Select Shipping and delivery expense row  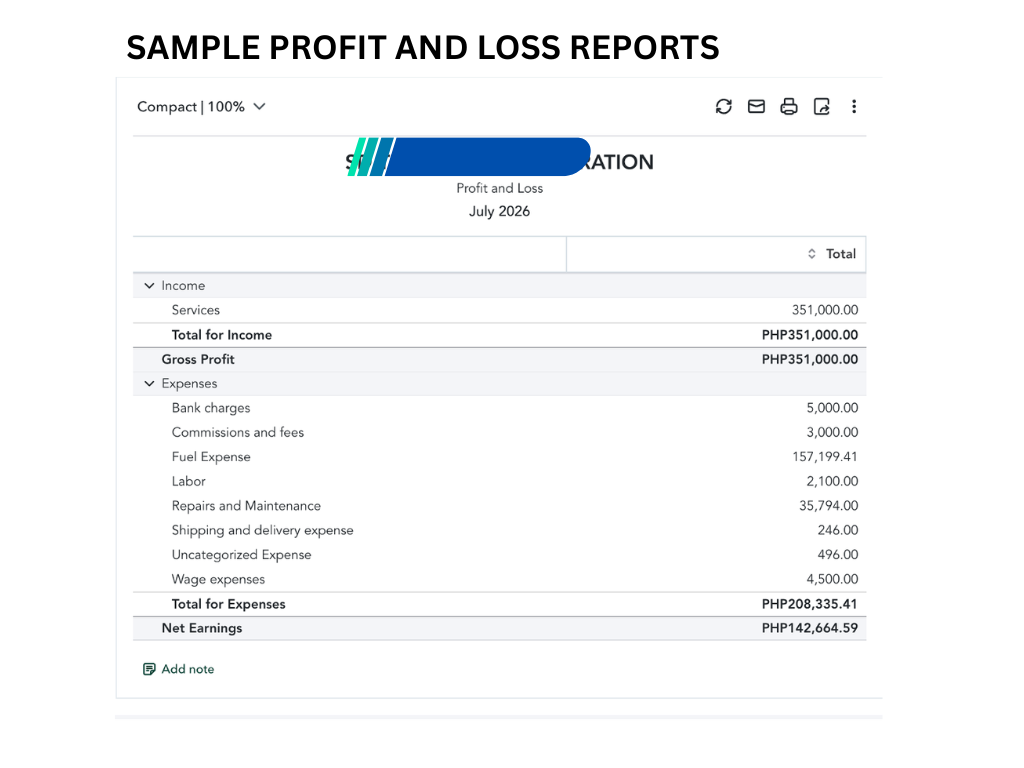tap(500, 530)
